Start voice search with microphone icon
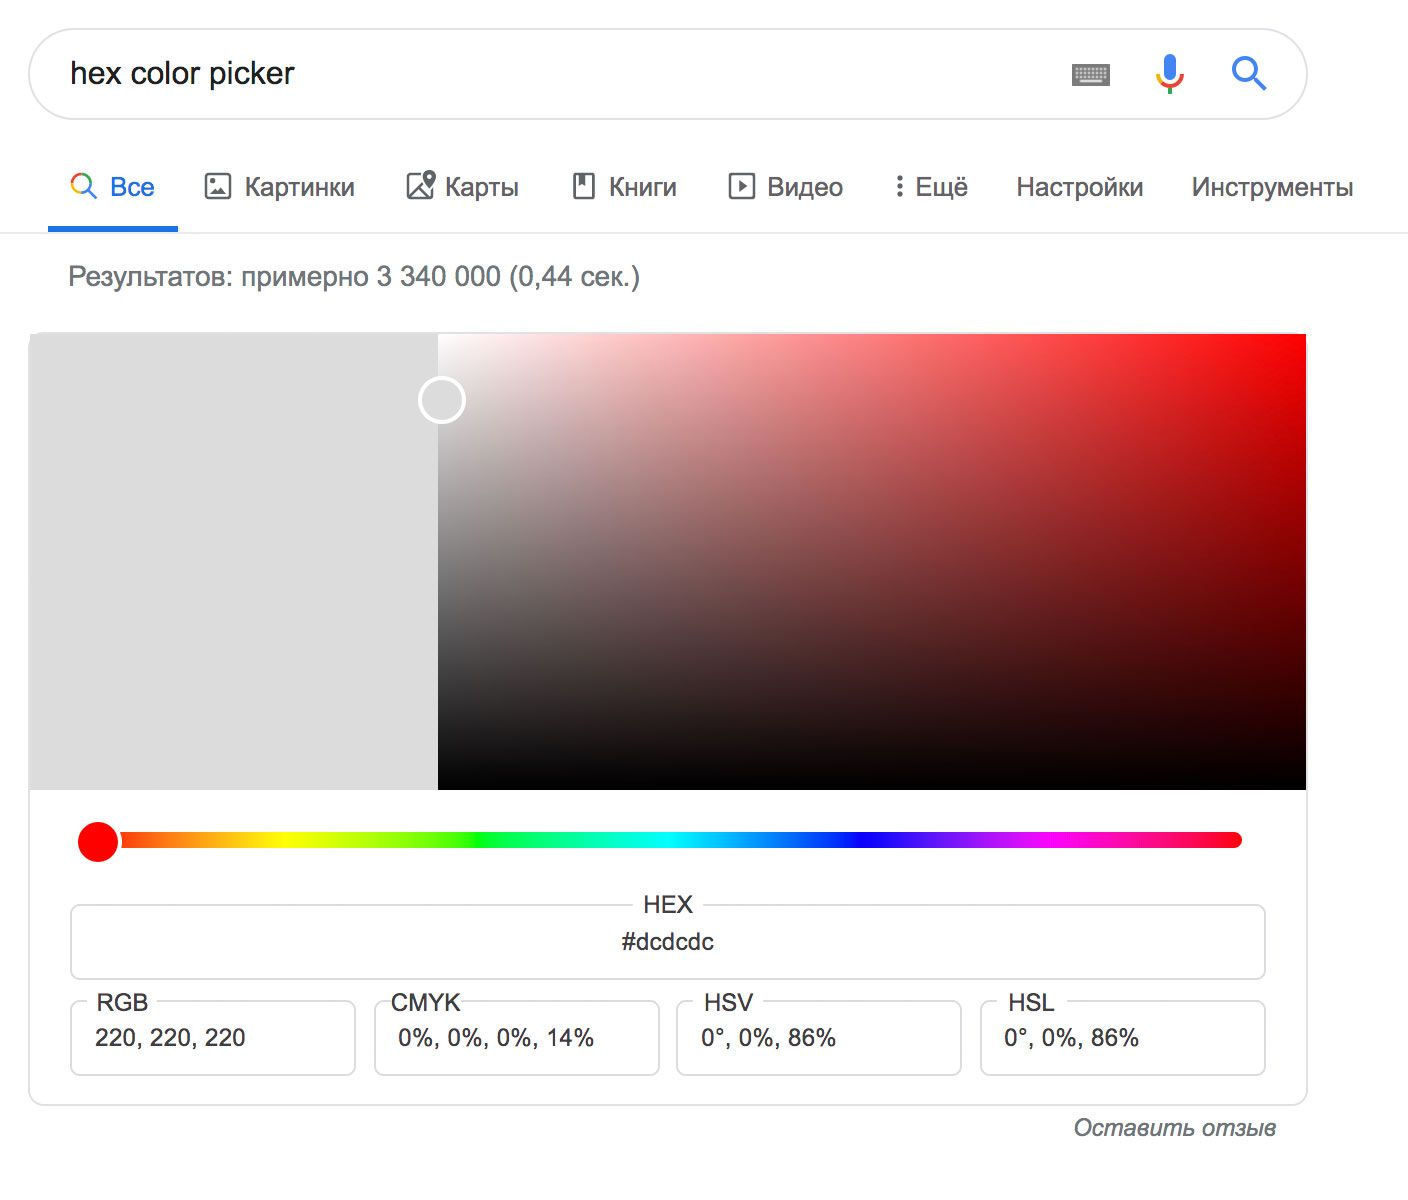Viewport: 1408px width, 1200px height. click(x=1169, y=74)
